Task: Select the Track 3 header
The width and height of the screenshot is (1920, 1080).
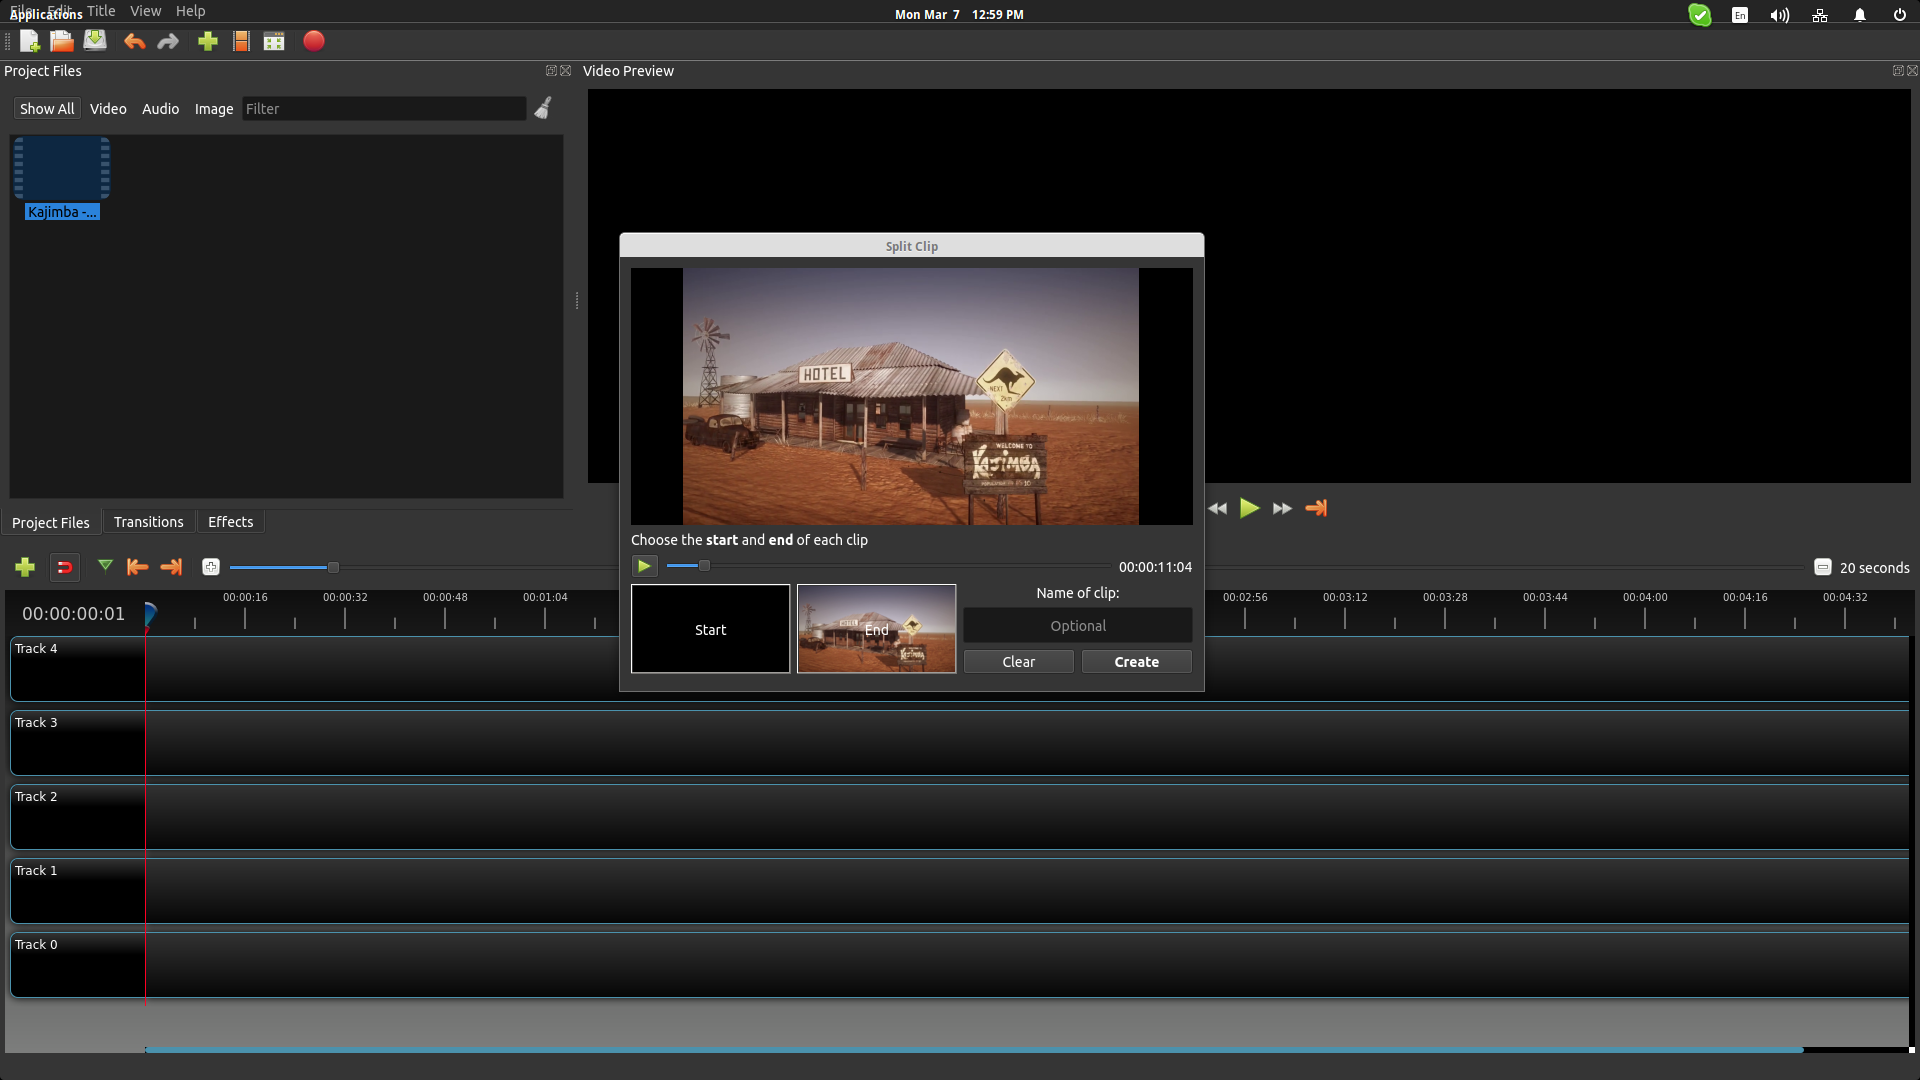Action: [x=78, y=743]
